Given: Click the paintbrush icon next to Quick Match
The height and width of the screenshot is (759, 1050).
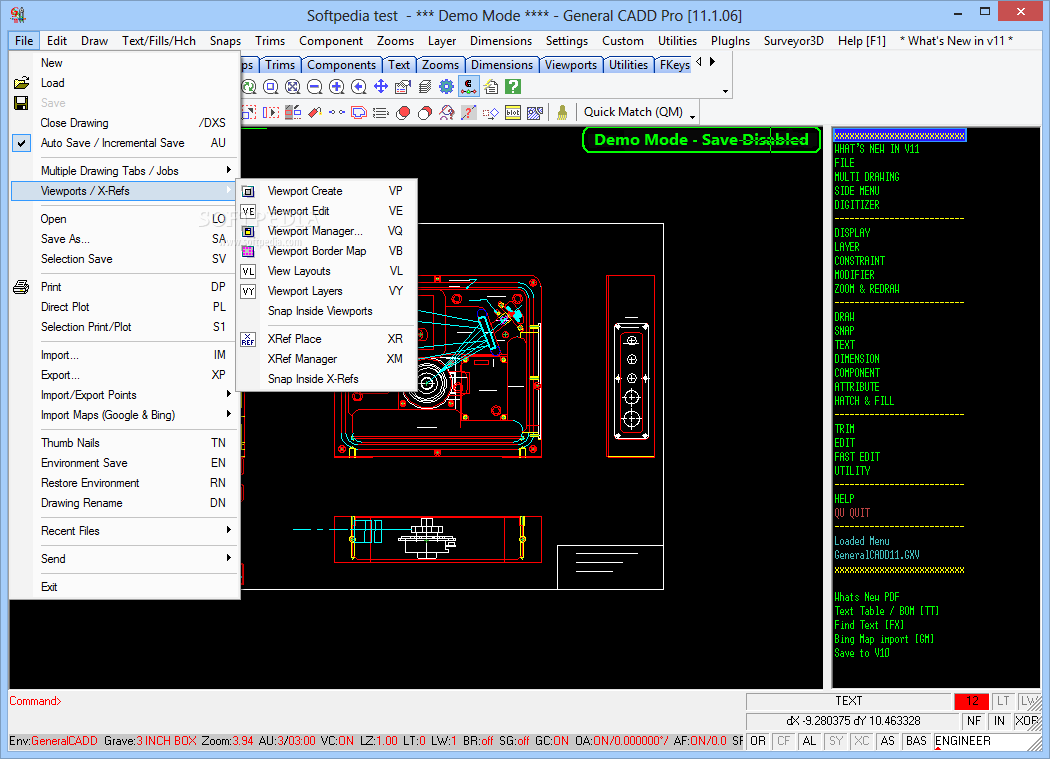Looking at the screenshot, I should [562, 113].
